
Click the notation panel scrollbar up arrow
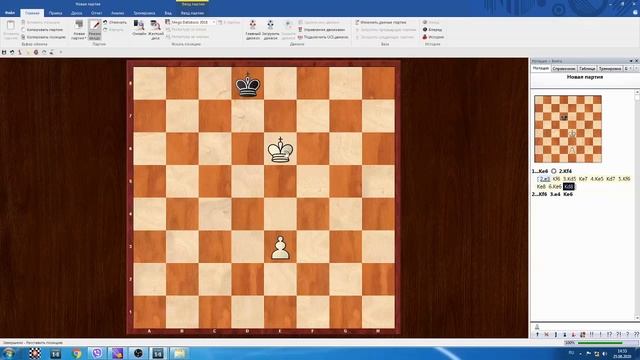tap(637, 93)
